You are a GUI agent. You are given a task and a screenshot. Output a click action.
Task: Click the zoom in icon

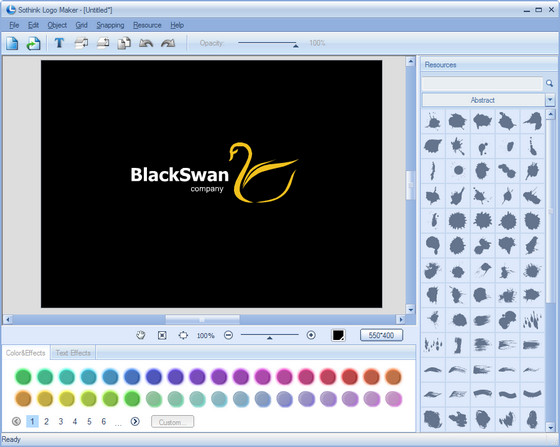pos(311,335)
